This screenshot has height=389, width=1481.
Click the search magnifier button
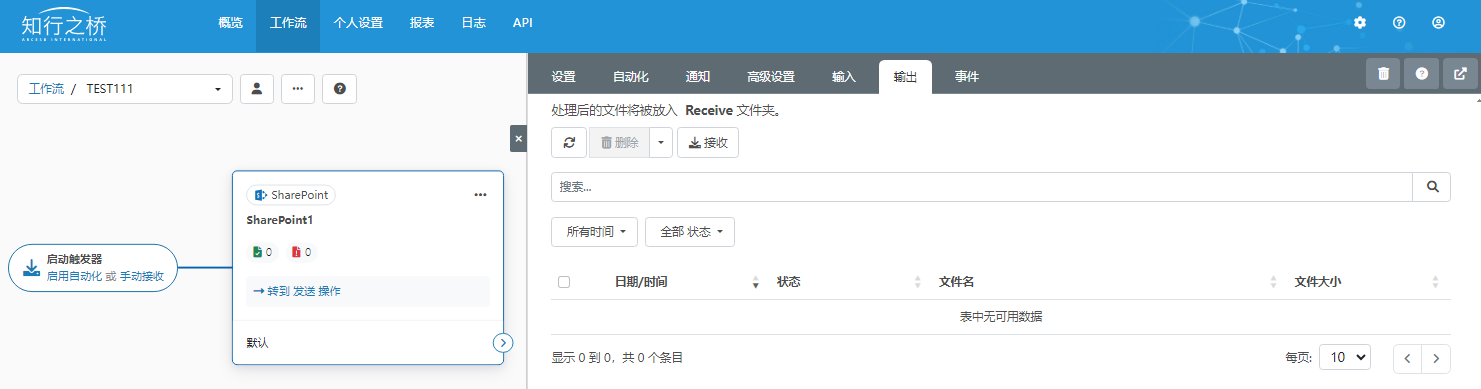point(1432,186)
